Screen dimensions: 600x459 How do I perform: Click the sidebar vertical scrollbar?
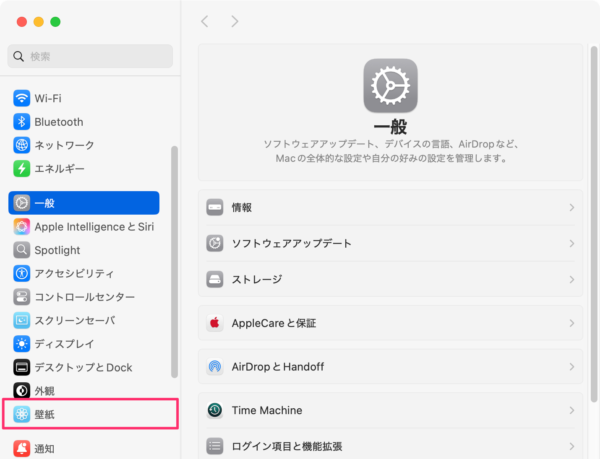tap(174, 262)
